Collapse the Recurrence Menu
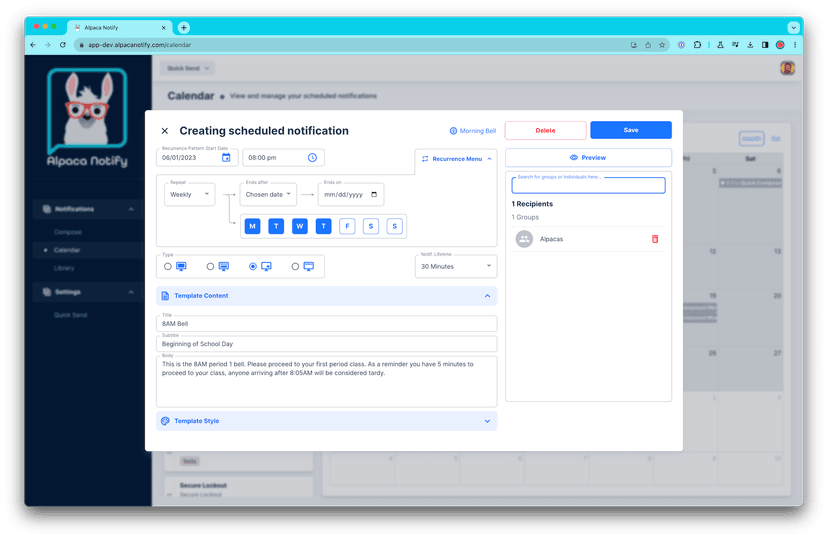The height and width of the screenshot is (539, 828). [x=490, y=159]
